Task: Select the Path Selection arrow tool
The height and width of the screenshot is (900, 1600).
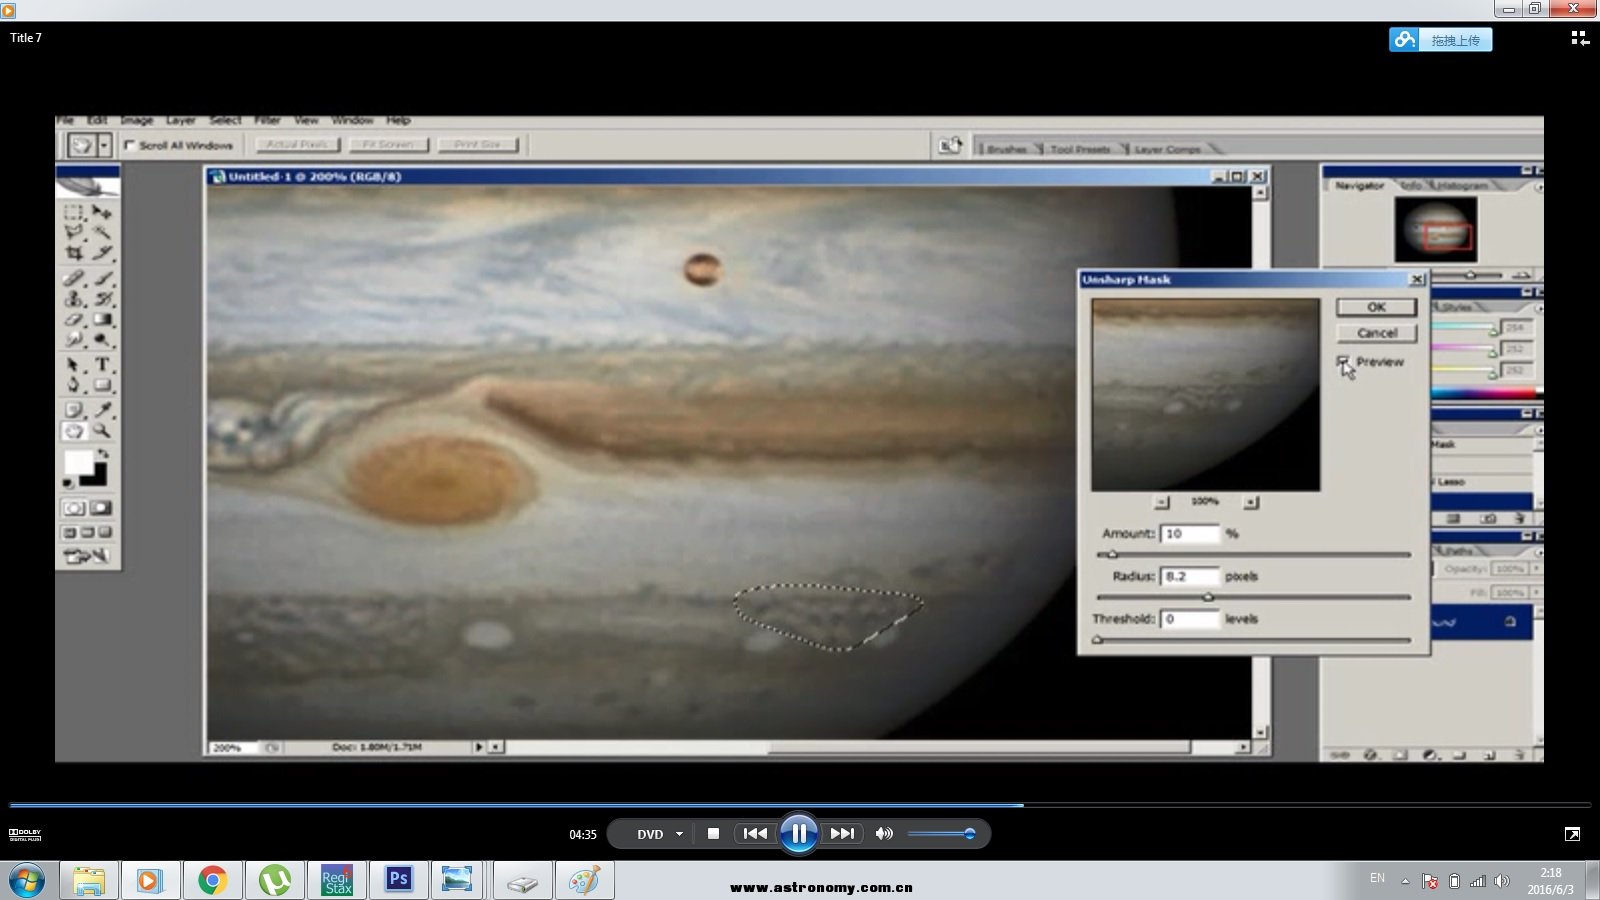Action: [x=74, y=364]
